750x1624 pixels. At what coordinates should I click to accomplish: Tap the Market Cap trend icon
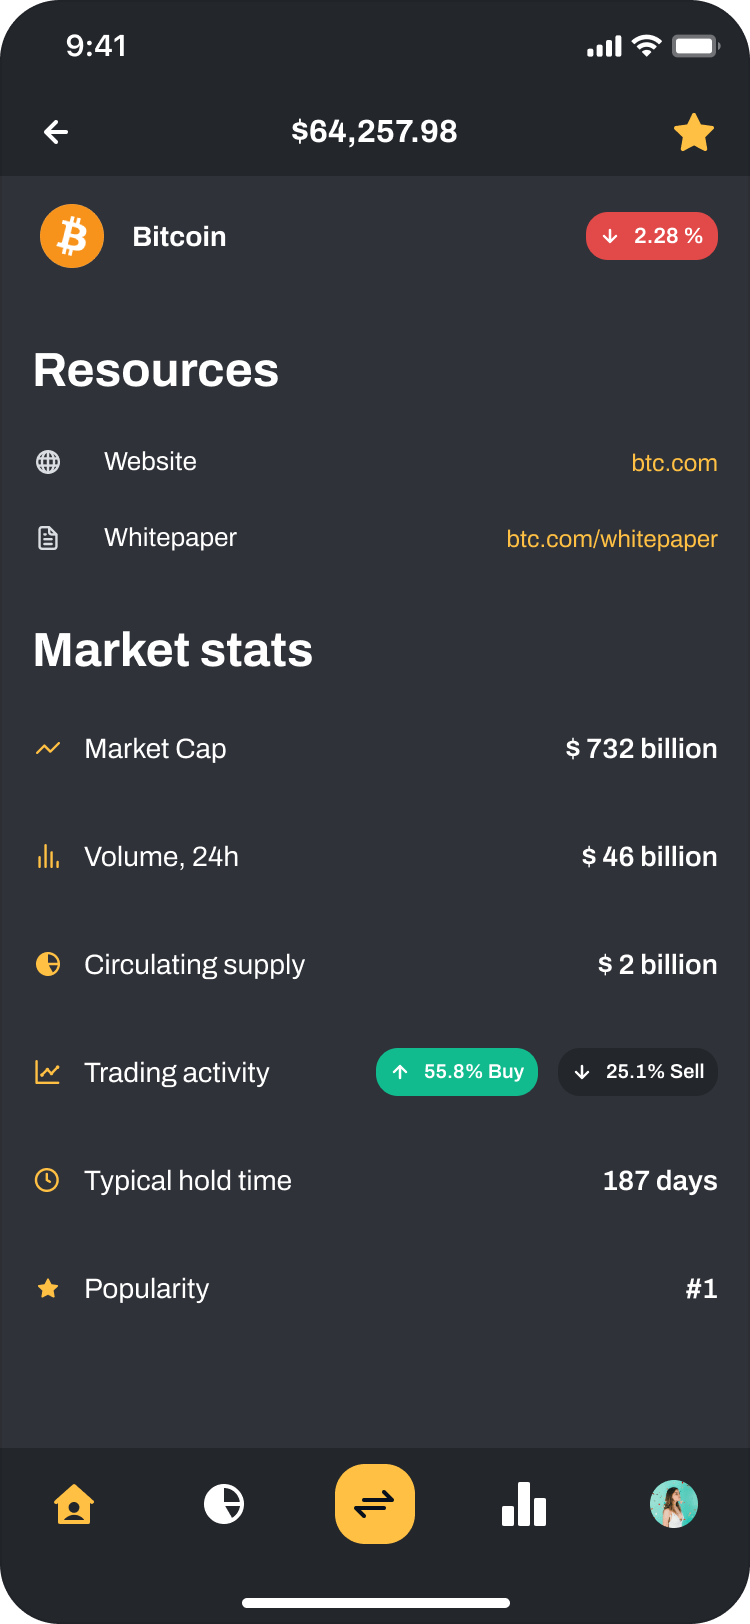(48, 748)
